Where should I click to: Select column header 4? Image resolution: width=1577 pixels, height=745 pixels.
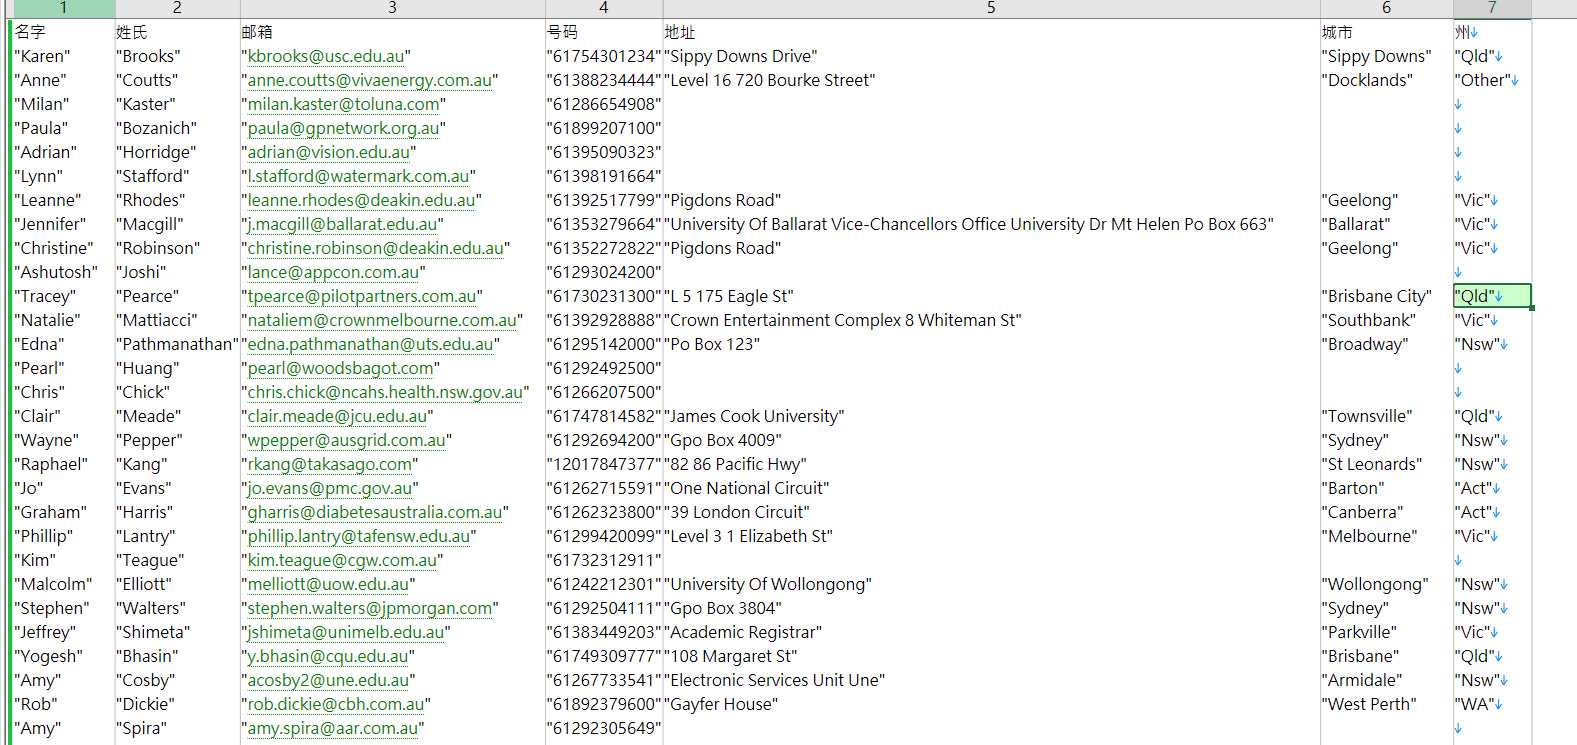603,8
